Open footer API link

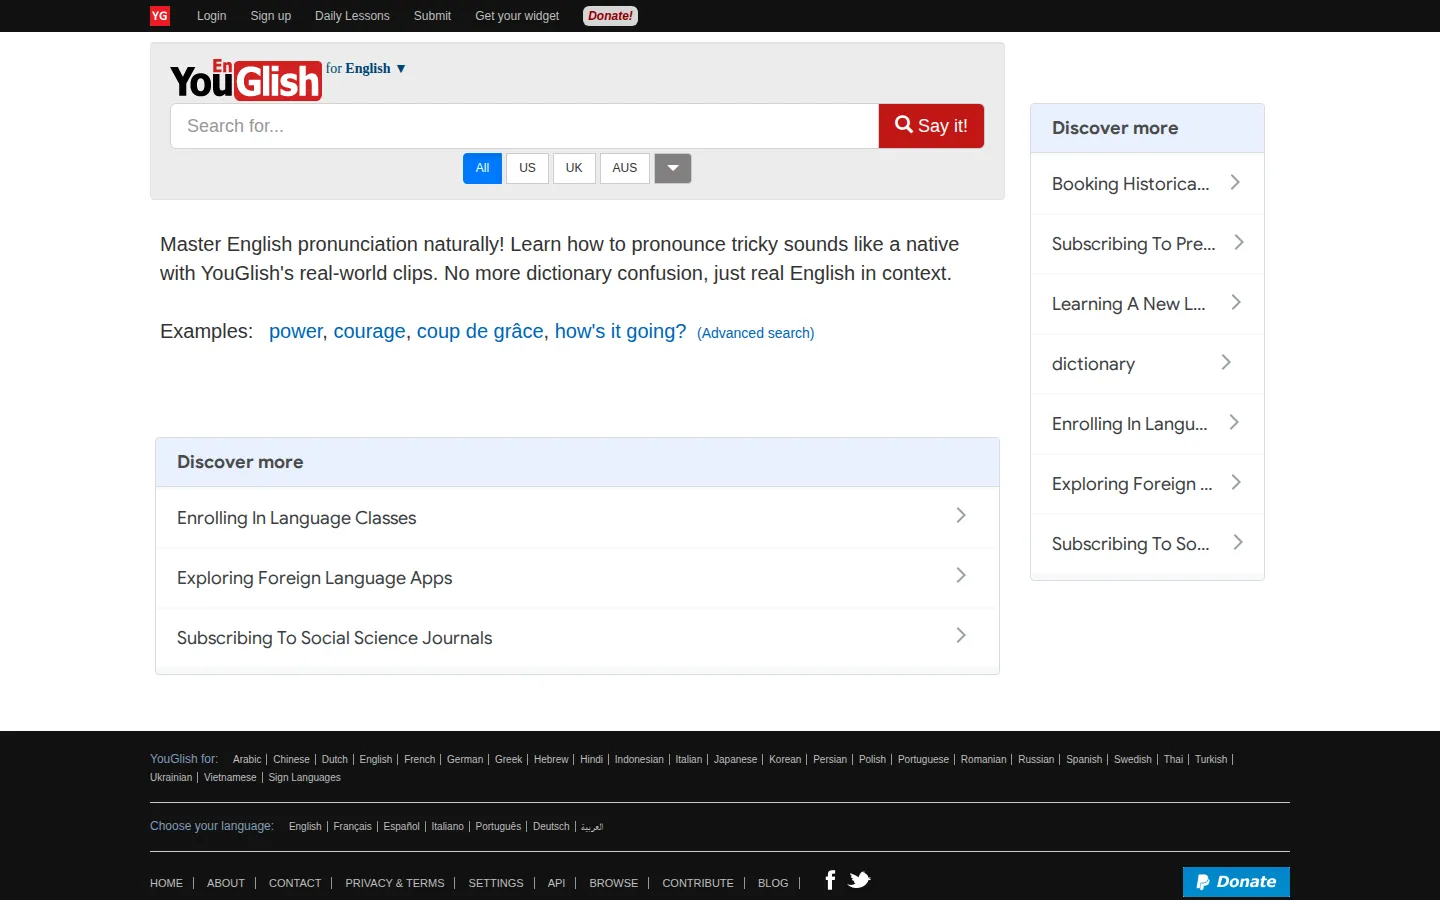point(557,883)
